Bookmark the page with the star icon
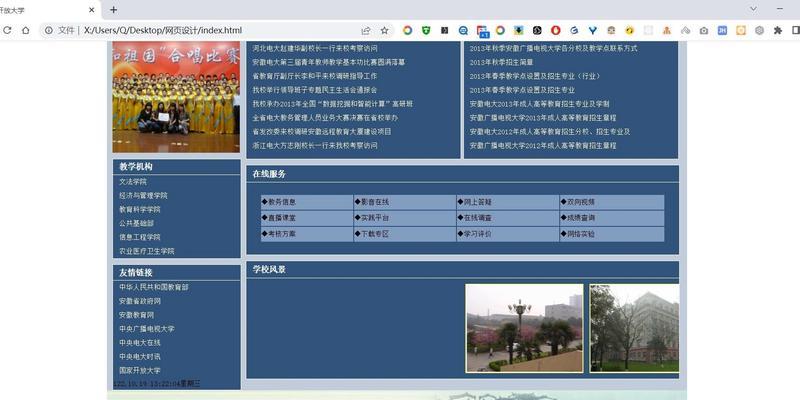The image size is (800, 400). (385, 31)
